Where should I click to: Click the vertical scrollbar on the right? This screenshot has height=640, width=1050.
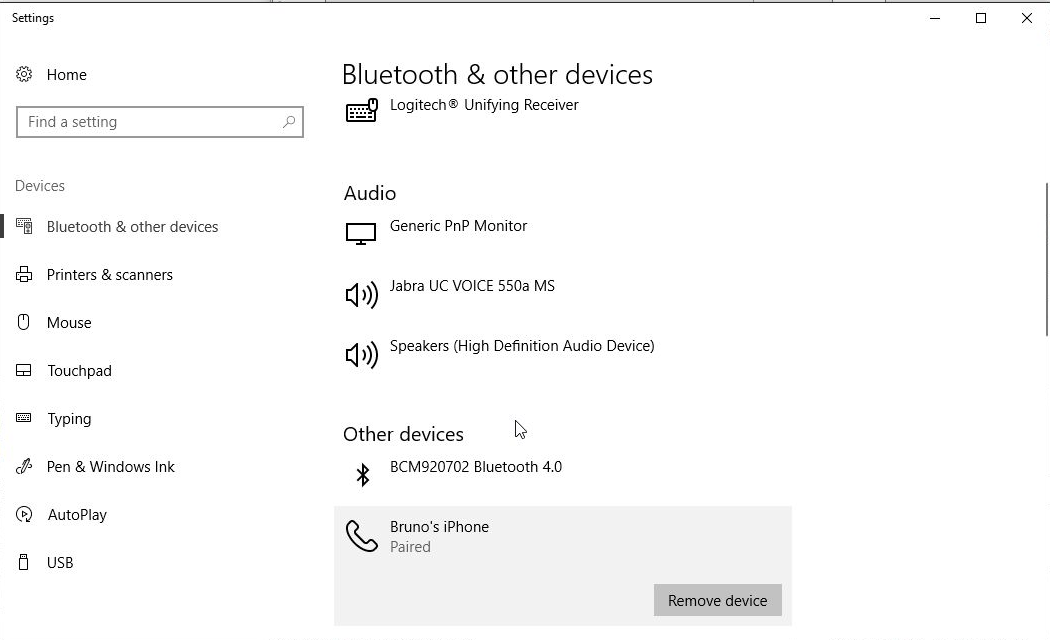coord(1046,260)
